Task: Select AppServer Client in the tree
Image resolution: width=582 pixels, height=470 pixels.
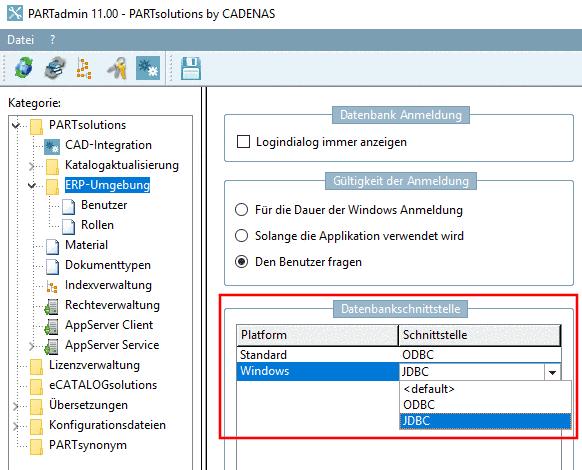Action: click(109, 325)
